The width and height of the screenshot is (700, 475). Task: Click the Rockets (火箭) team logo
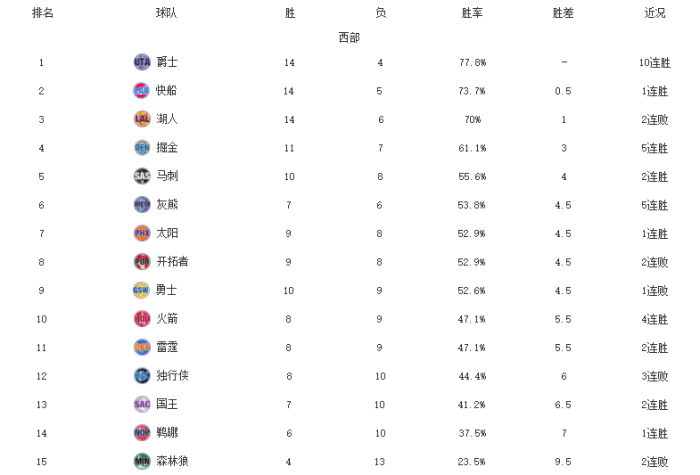(142, 319)
